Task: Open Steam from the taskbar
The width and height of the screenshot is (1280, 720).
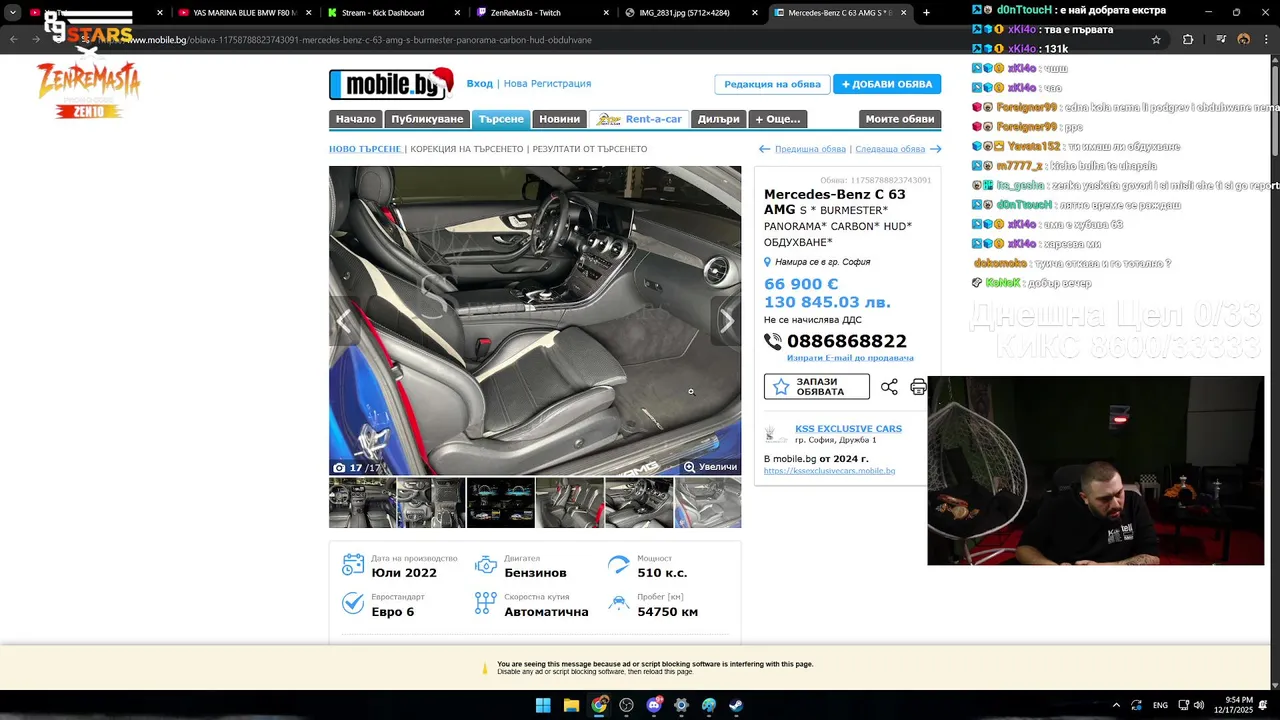Action: [736, 705]
